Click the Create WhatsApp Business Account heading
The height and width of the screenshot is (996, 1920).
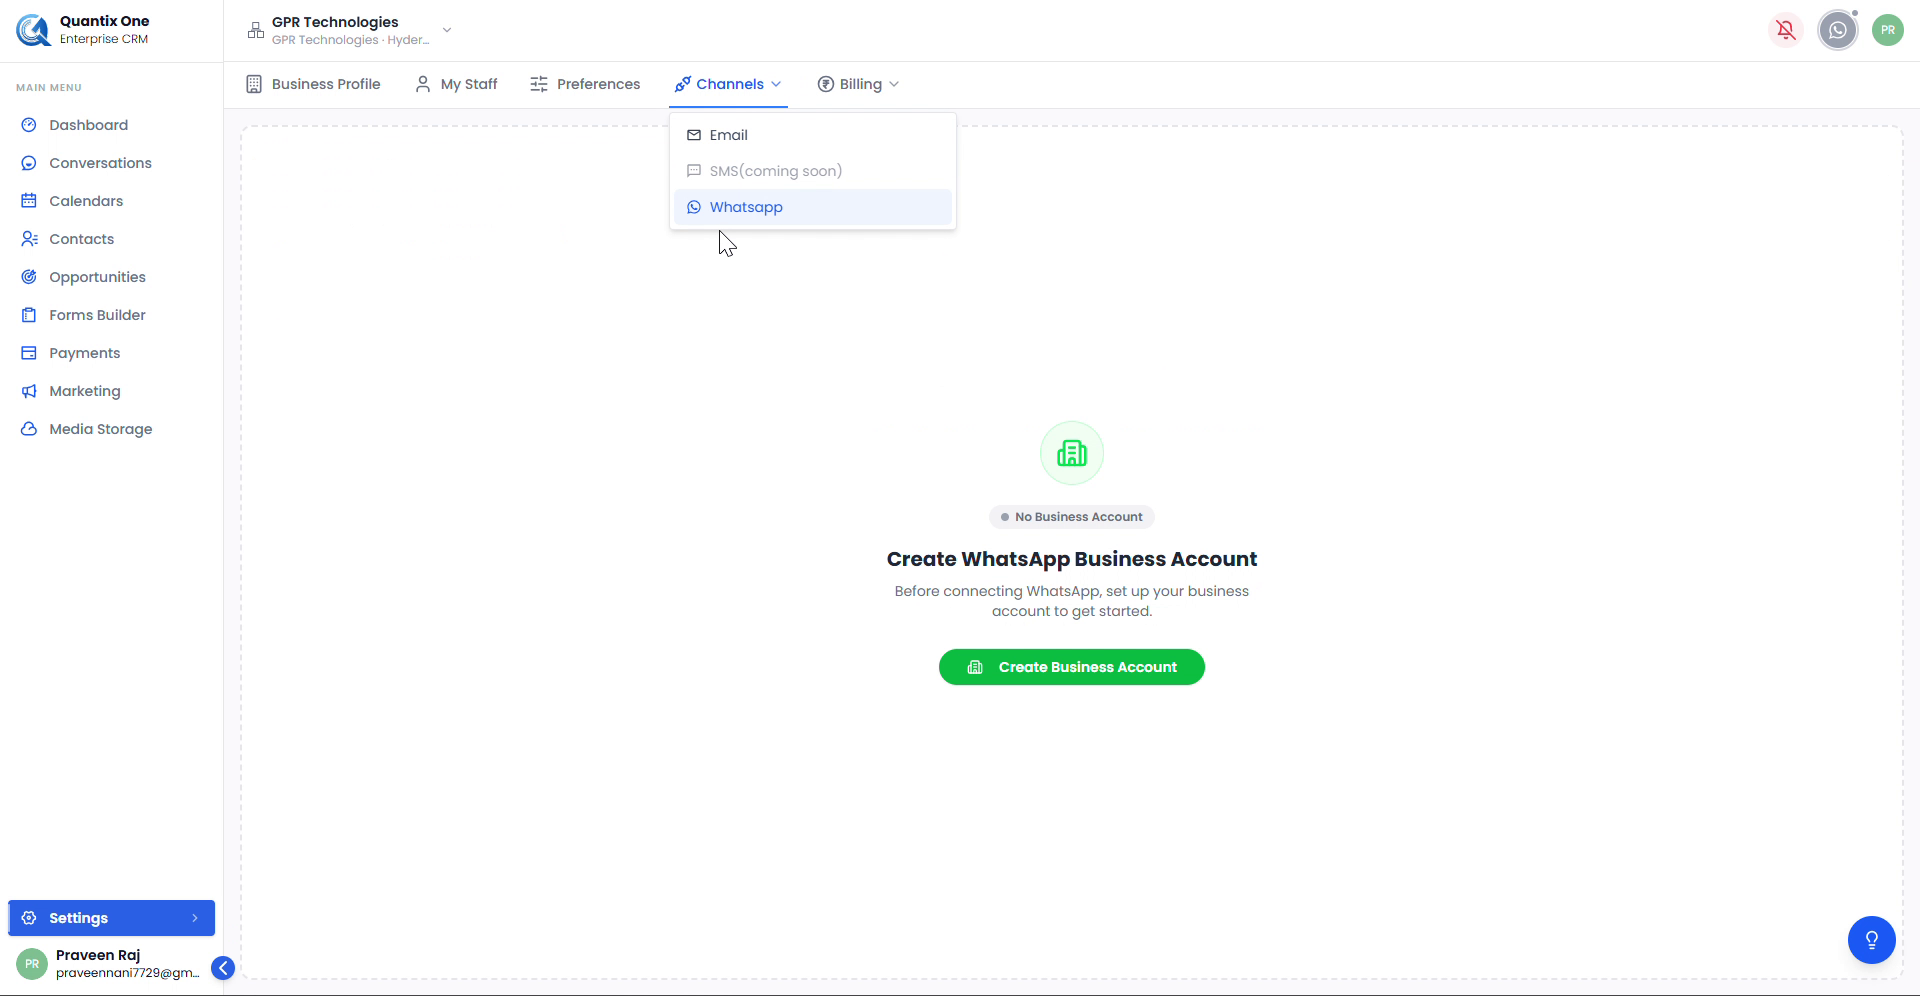pyautogui.click(x=1072, y=559)
